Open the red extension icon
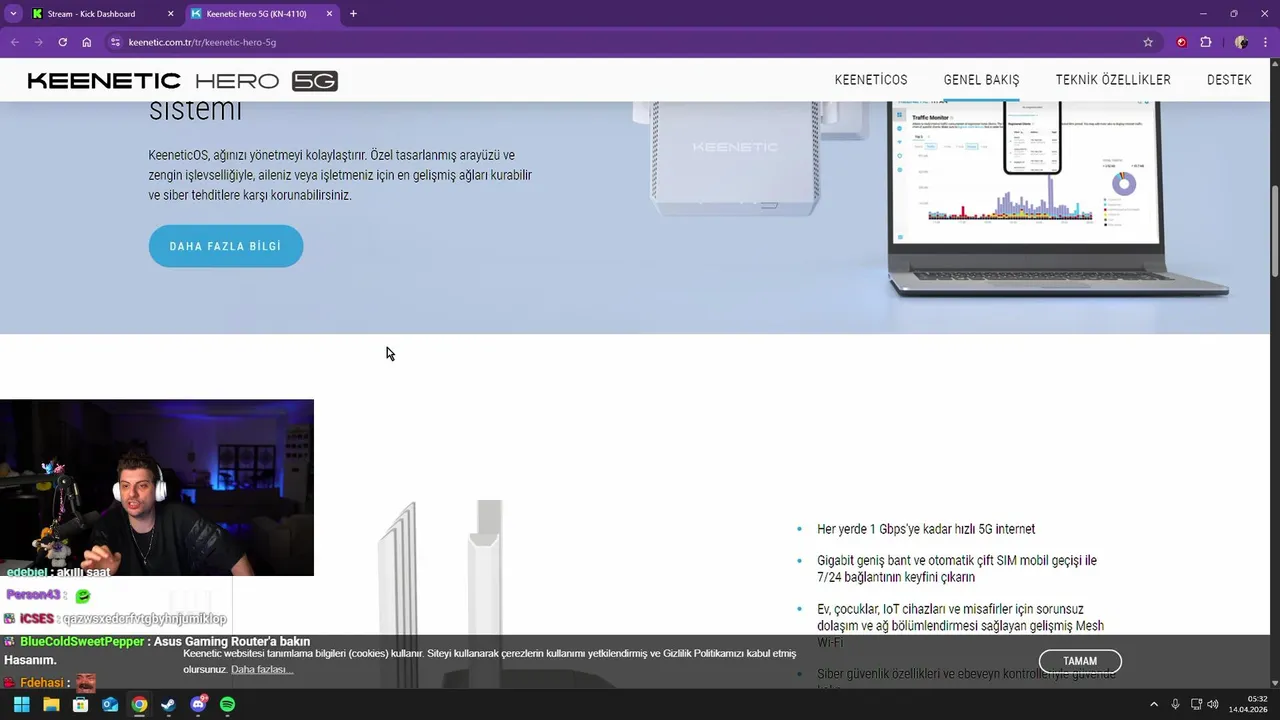Viewport: 1280px width, 720px height. point(1181,42)
